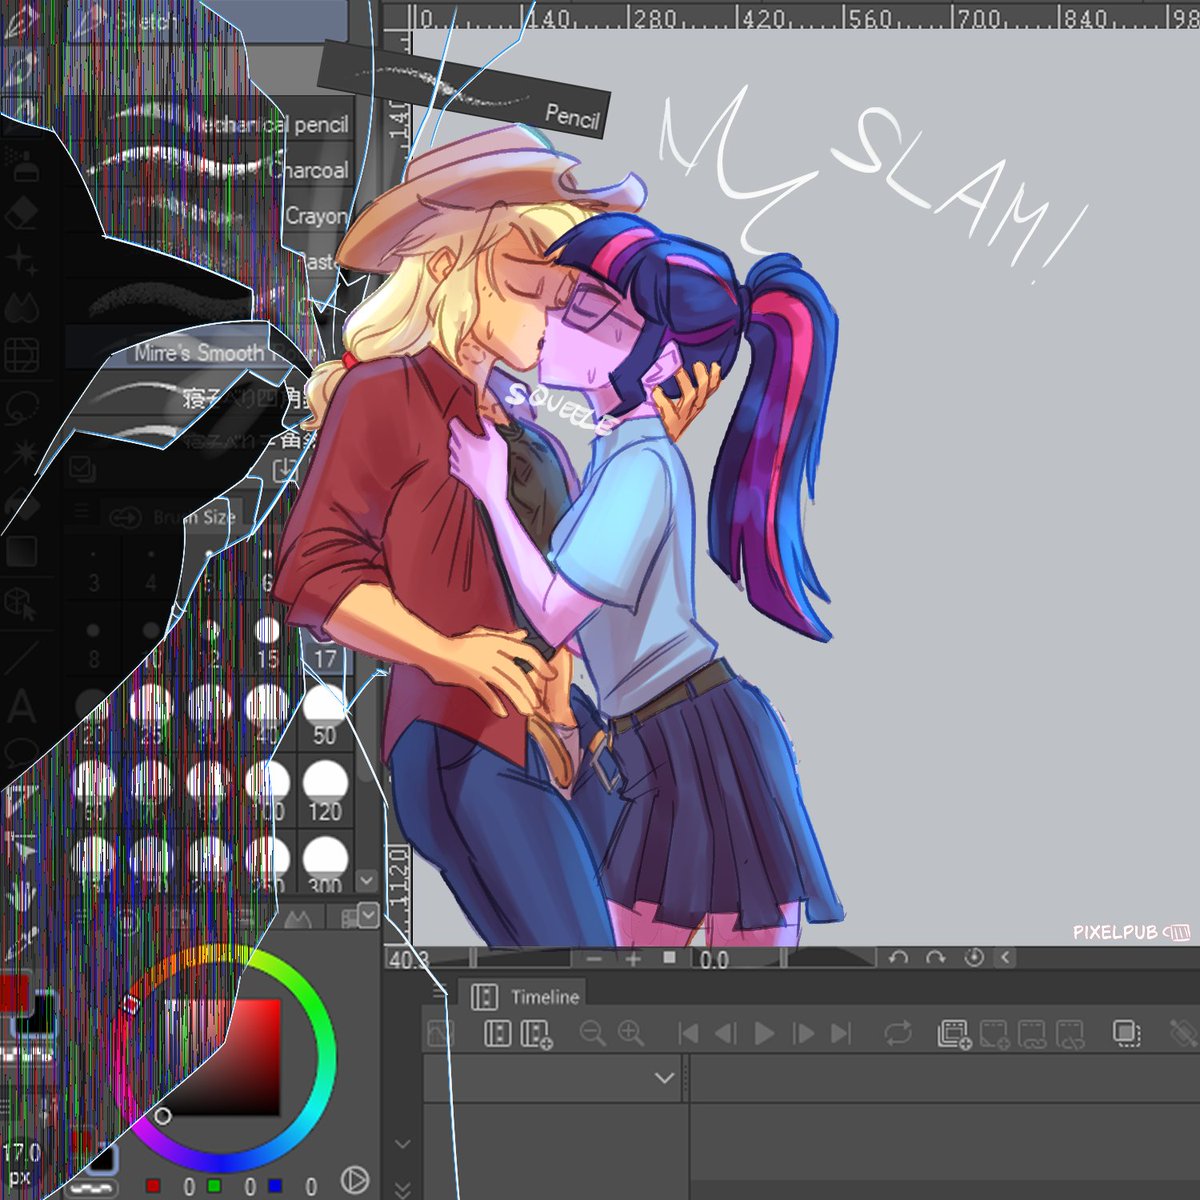Advance to the next frame
Image resolution: width=1200 pixels, height=1200 pixels.
804,1033
